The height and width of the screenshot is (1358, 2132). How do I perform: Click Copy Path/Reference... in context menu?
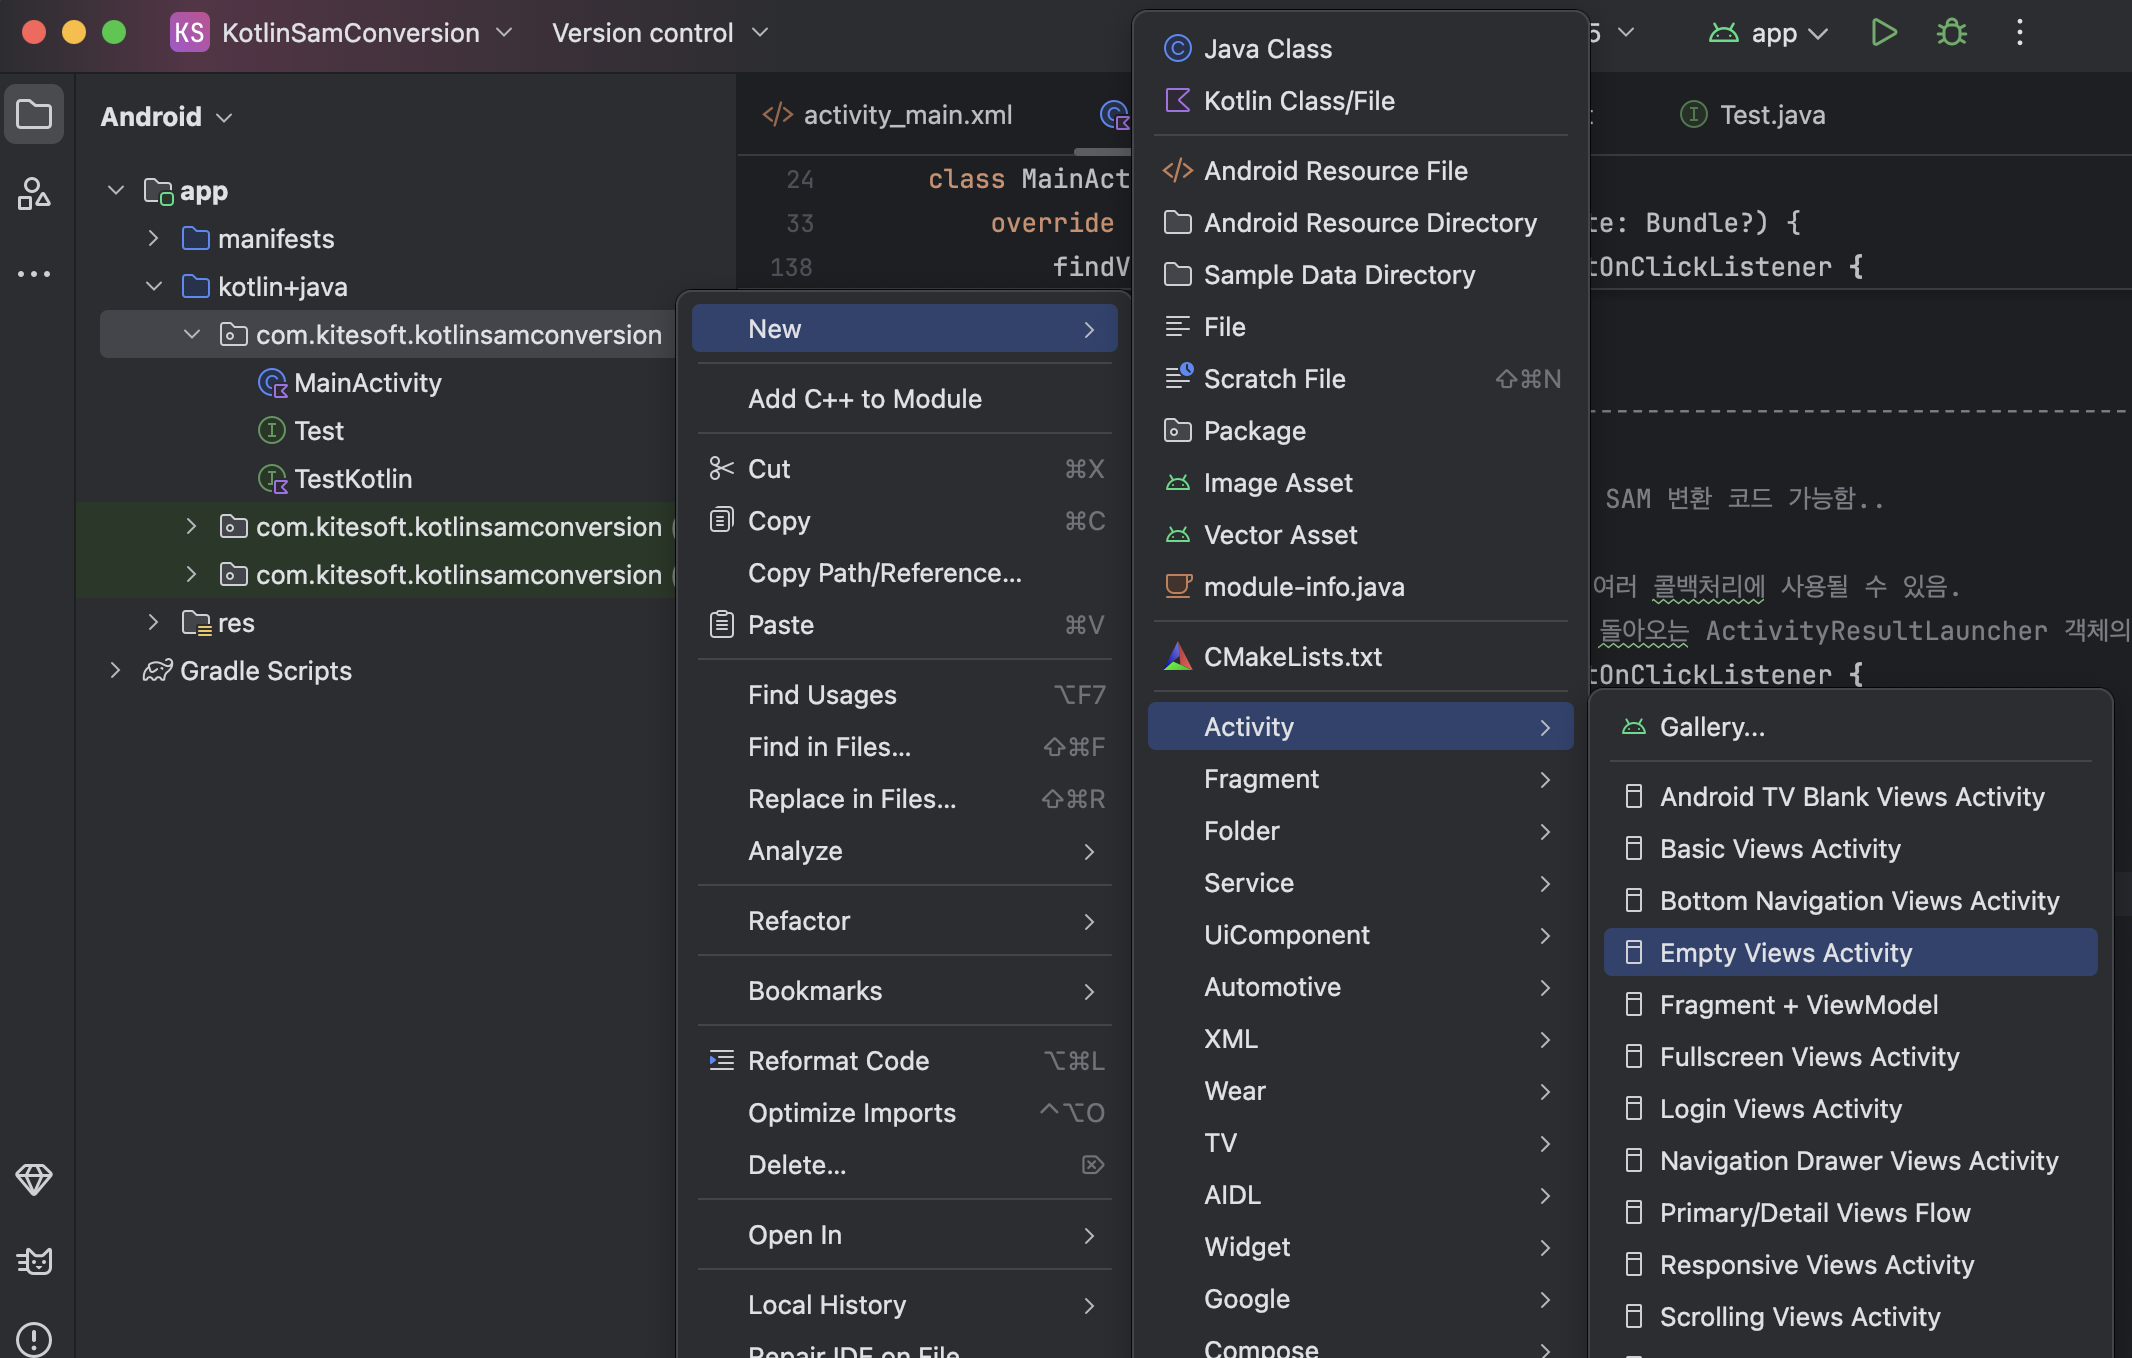pyautogui.click(x=884, y=573)
